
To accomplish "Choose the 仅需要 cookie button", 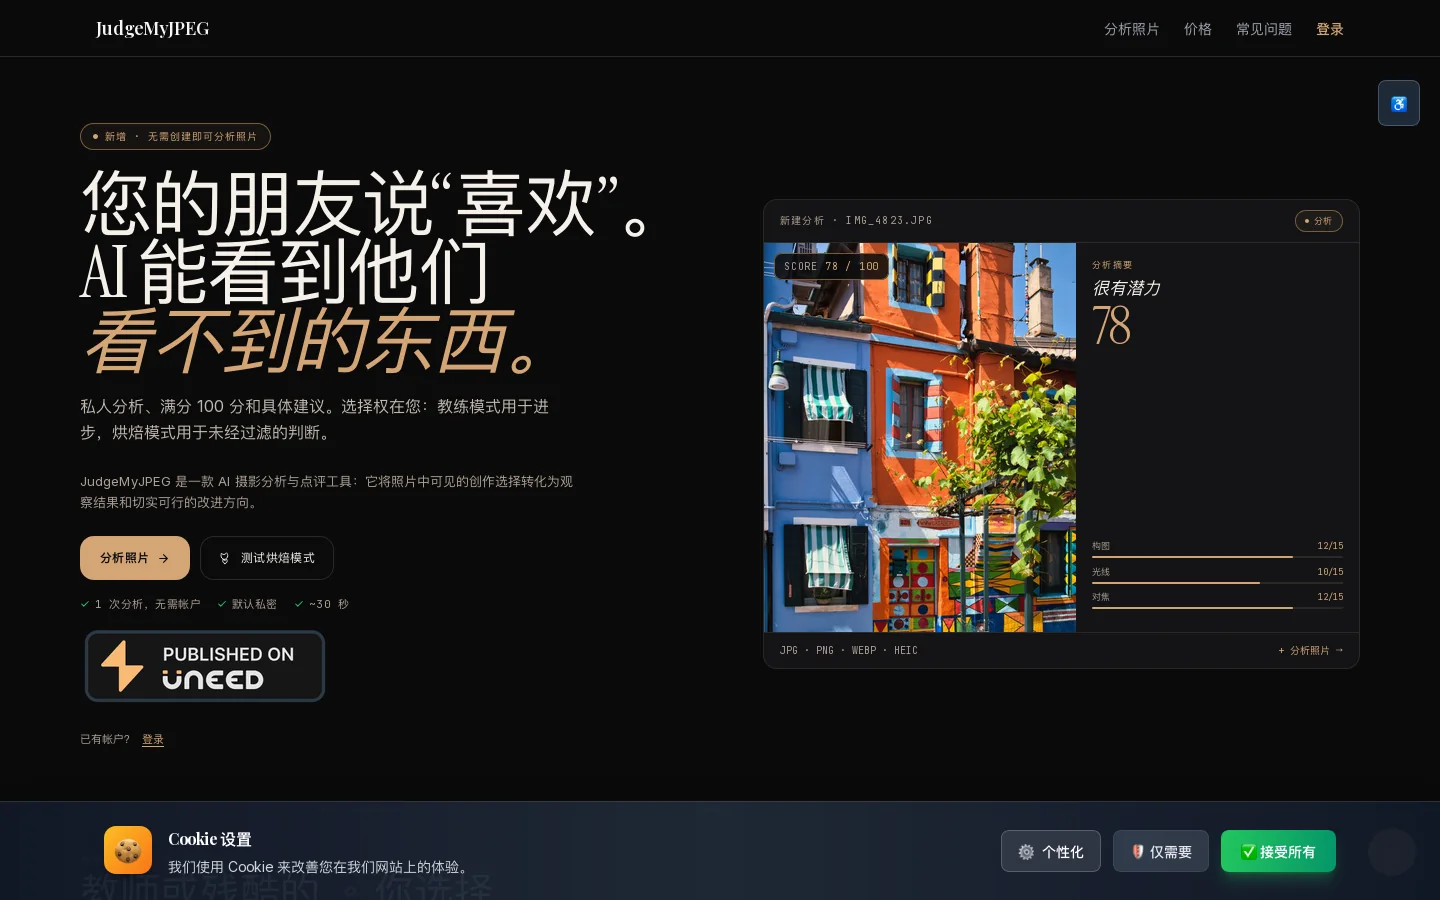I will pyautogui.click(x=1161, y=851).
